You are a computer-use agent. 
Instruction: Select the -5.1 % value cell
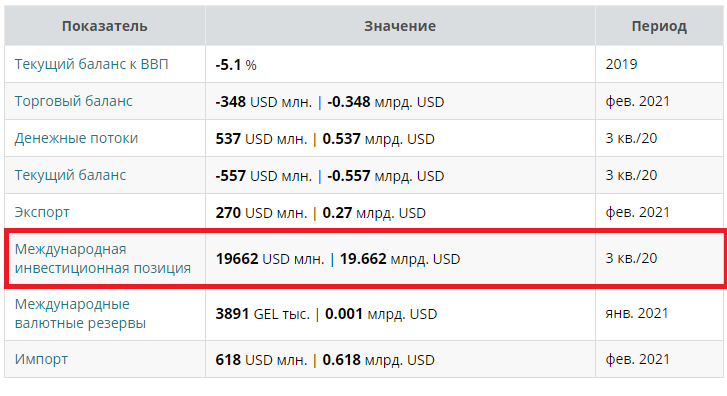click(400, 64)
